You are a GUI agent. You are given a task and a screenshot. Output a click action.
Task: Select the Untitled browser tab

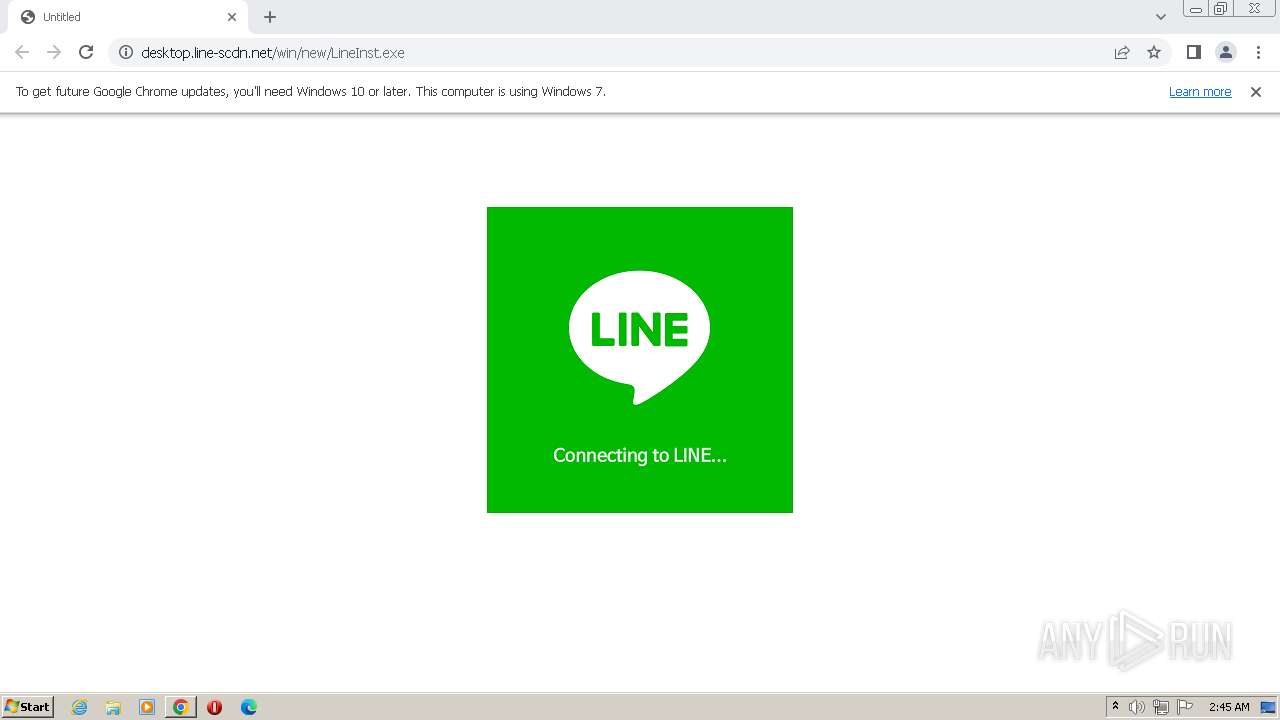coord(128,17)
